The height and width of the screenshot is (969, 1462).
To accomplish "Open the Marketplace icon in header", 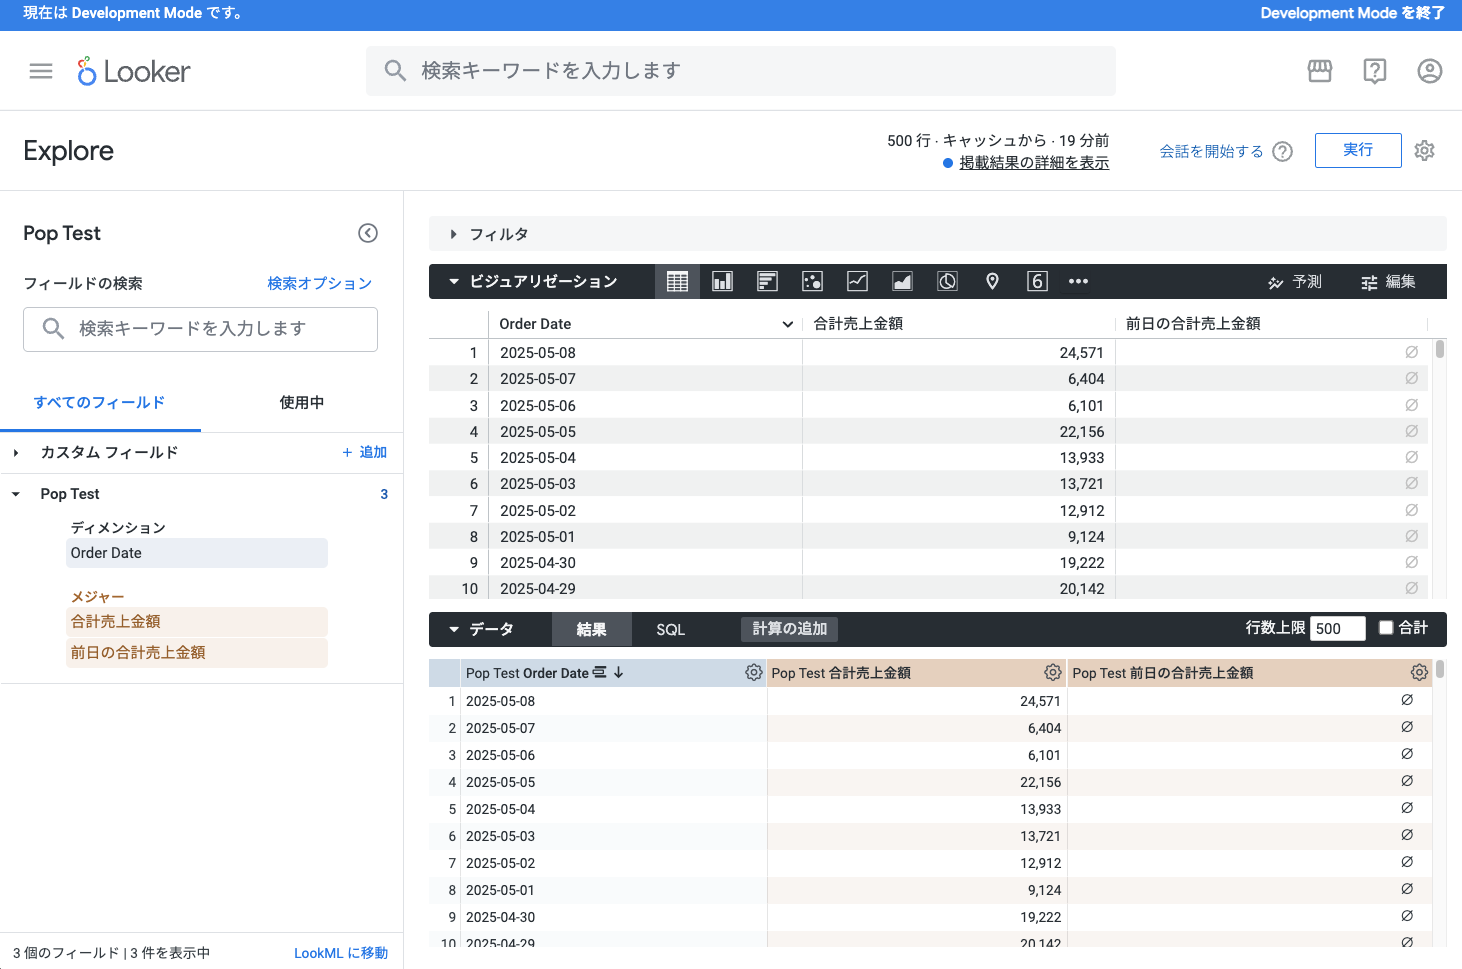I will [x=1320, y=71].
